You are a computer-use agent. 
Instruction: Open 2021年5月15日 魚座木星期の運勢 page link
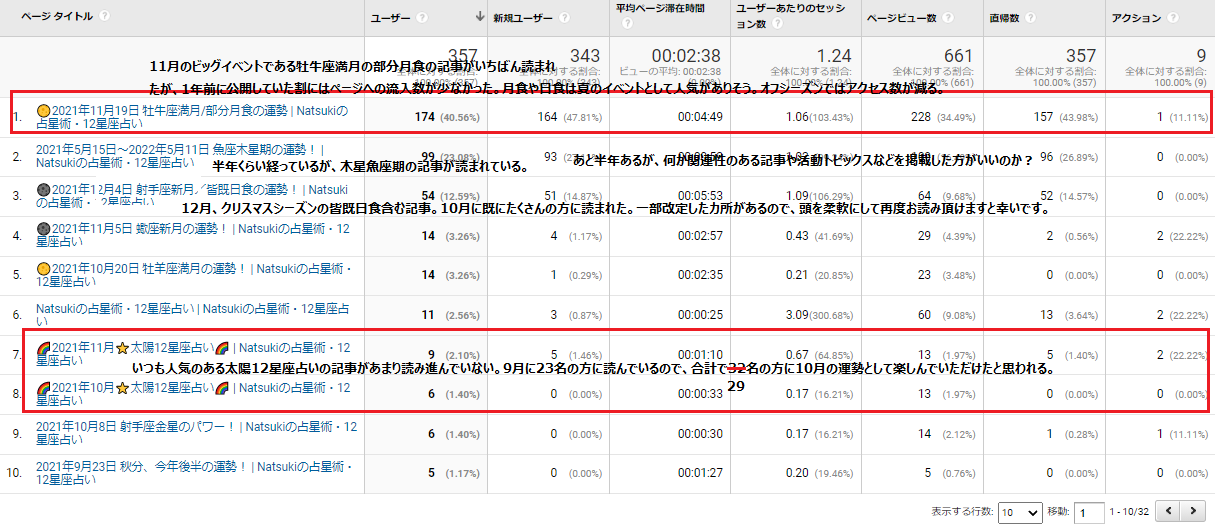coord(181,155)
